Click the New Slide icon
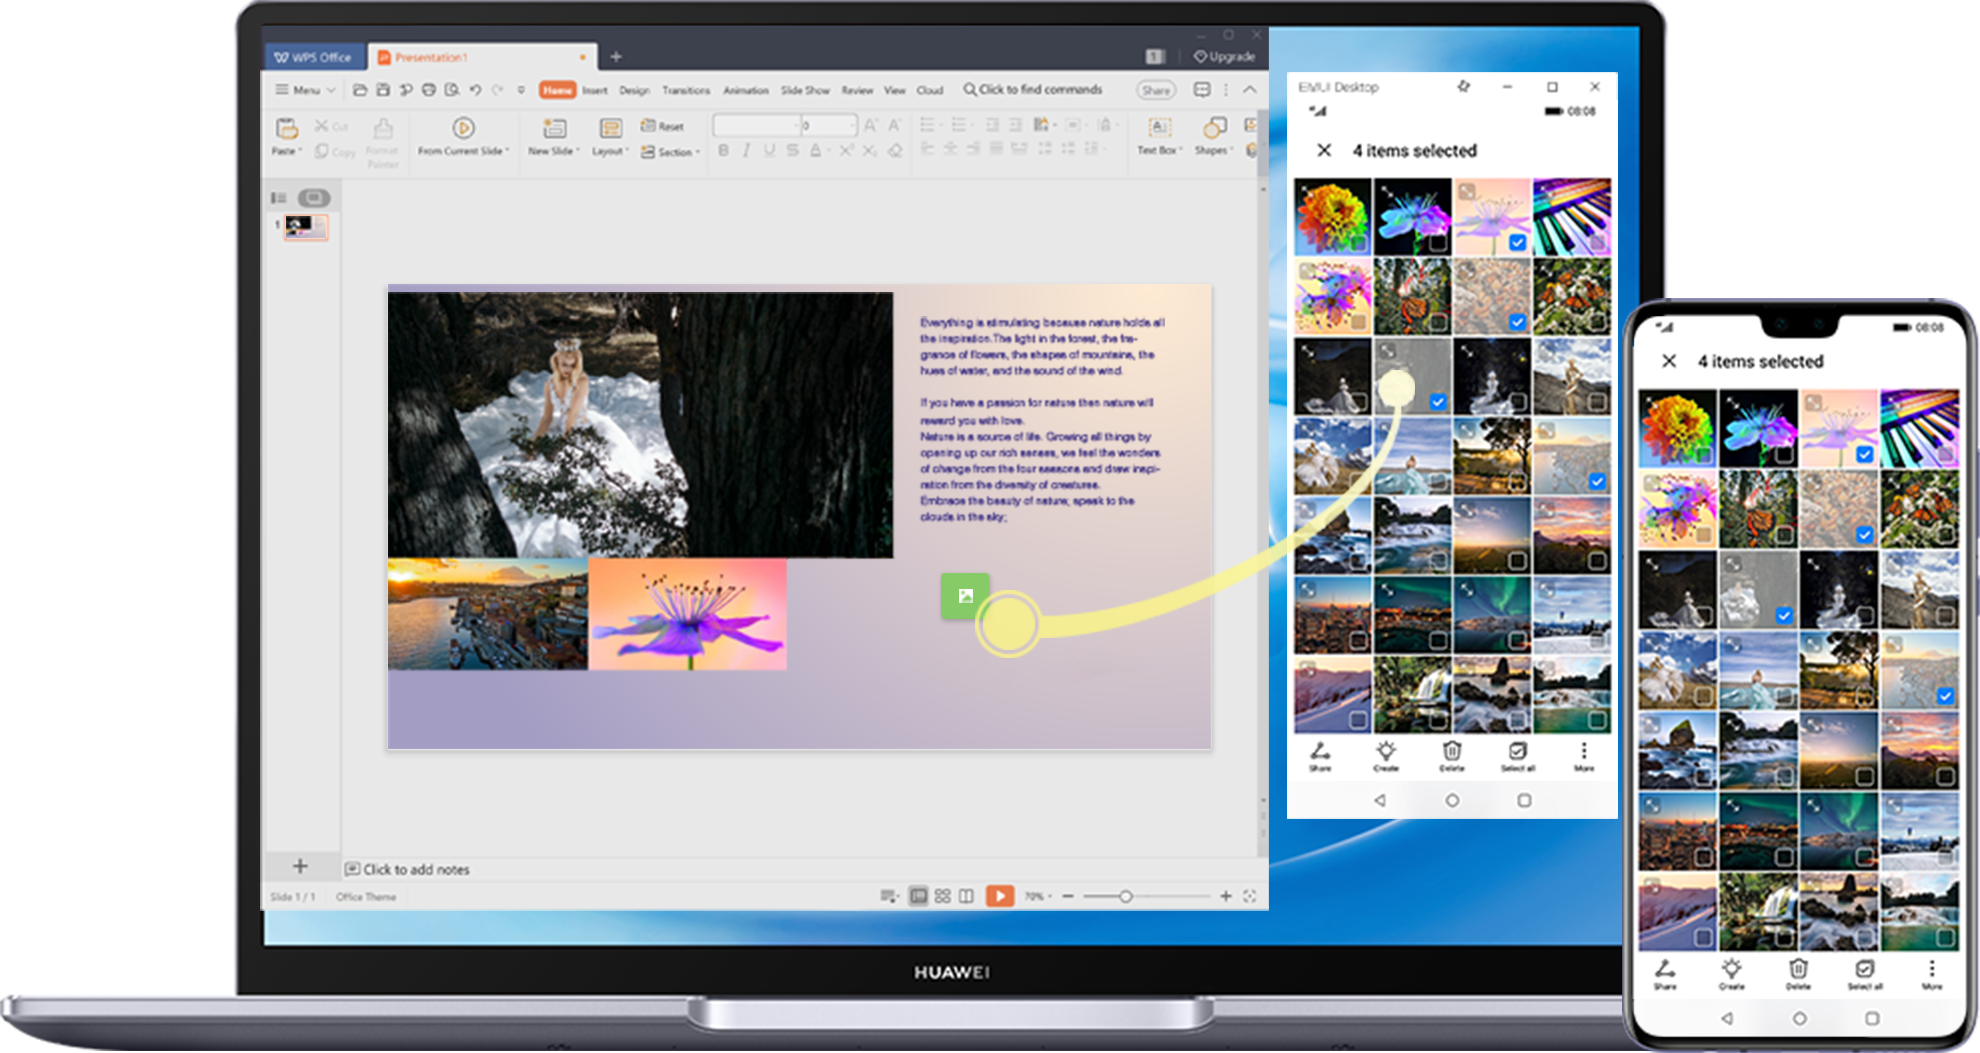This screenshot has width=1980, height=1053. click(x=554, y=128)
